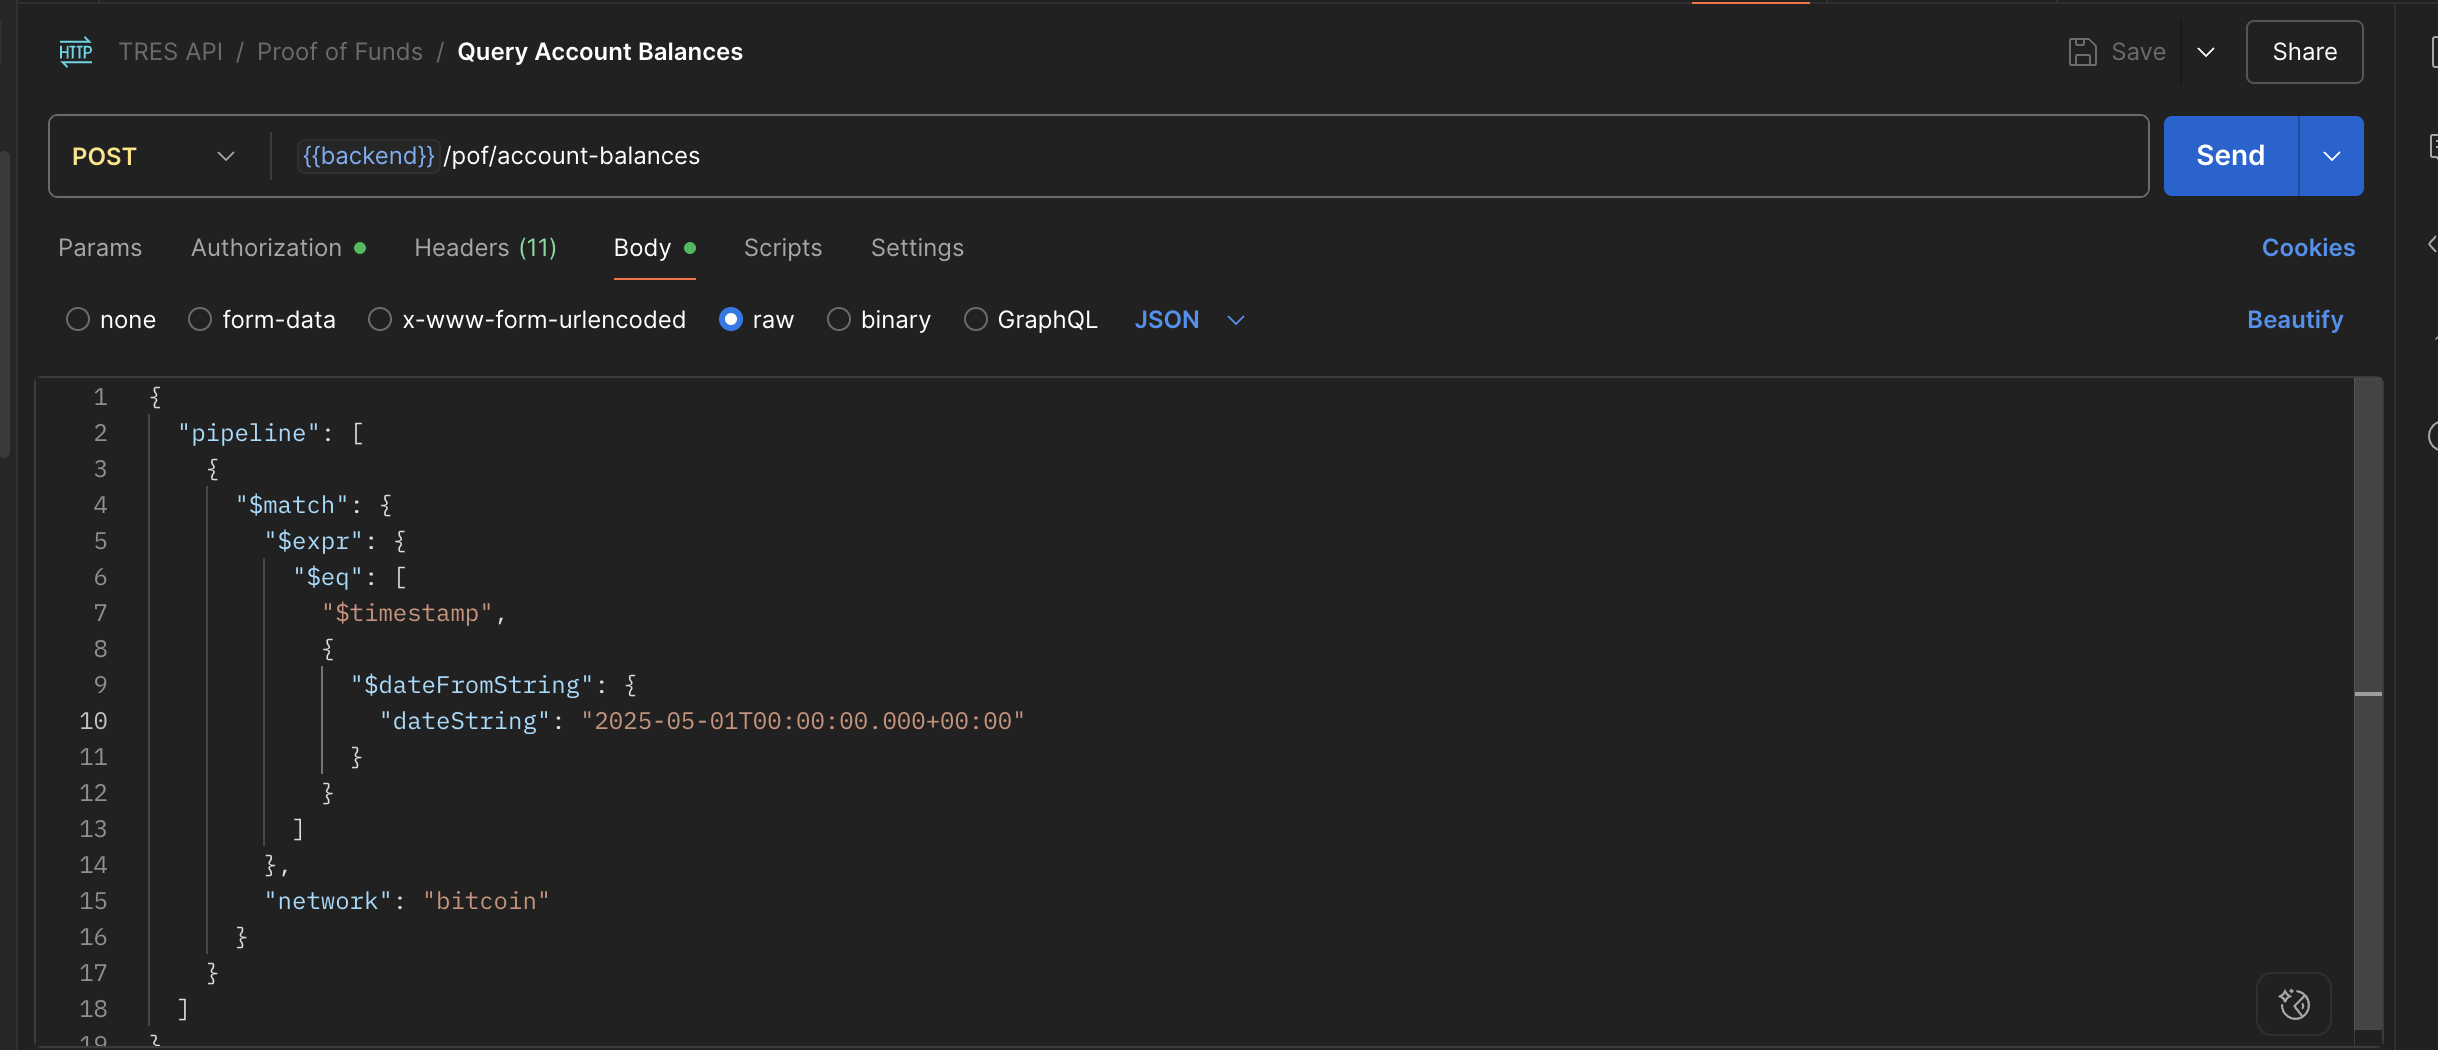Click the AI assistant icon in editor corner
This screenshot has width=2438, height=1050.
2293,1003
